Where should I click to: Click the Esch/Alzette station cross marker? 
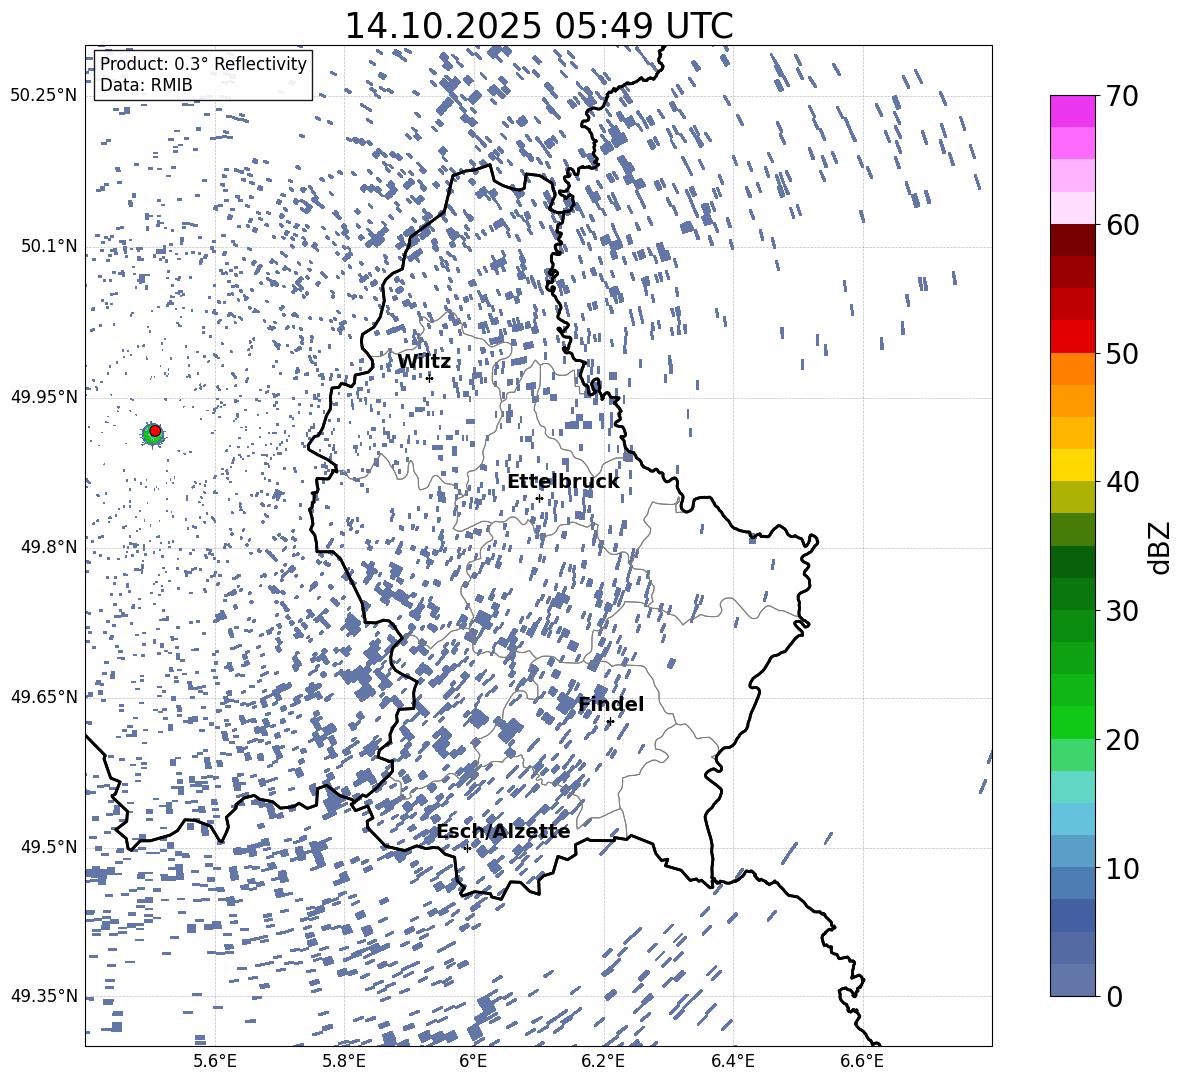tap(467, 848)
